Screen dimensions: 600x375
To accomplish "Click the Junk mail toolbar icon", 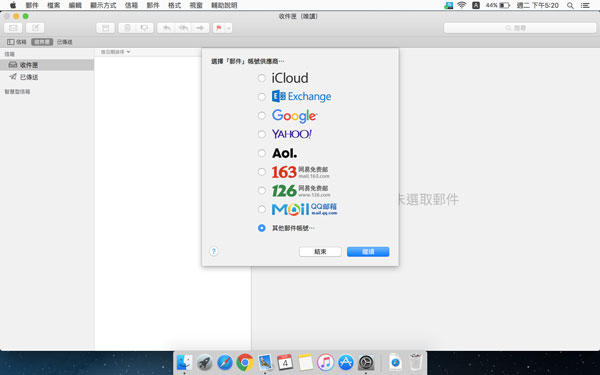I will point(145,28).
